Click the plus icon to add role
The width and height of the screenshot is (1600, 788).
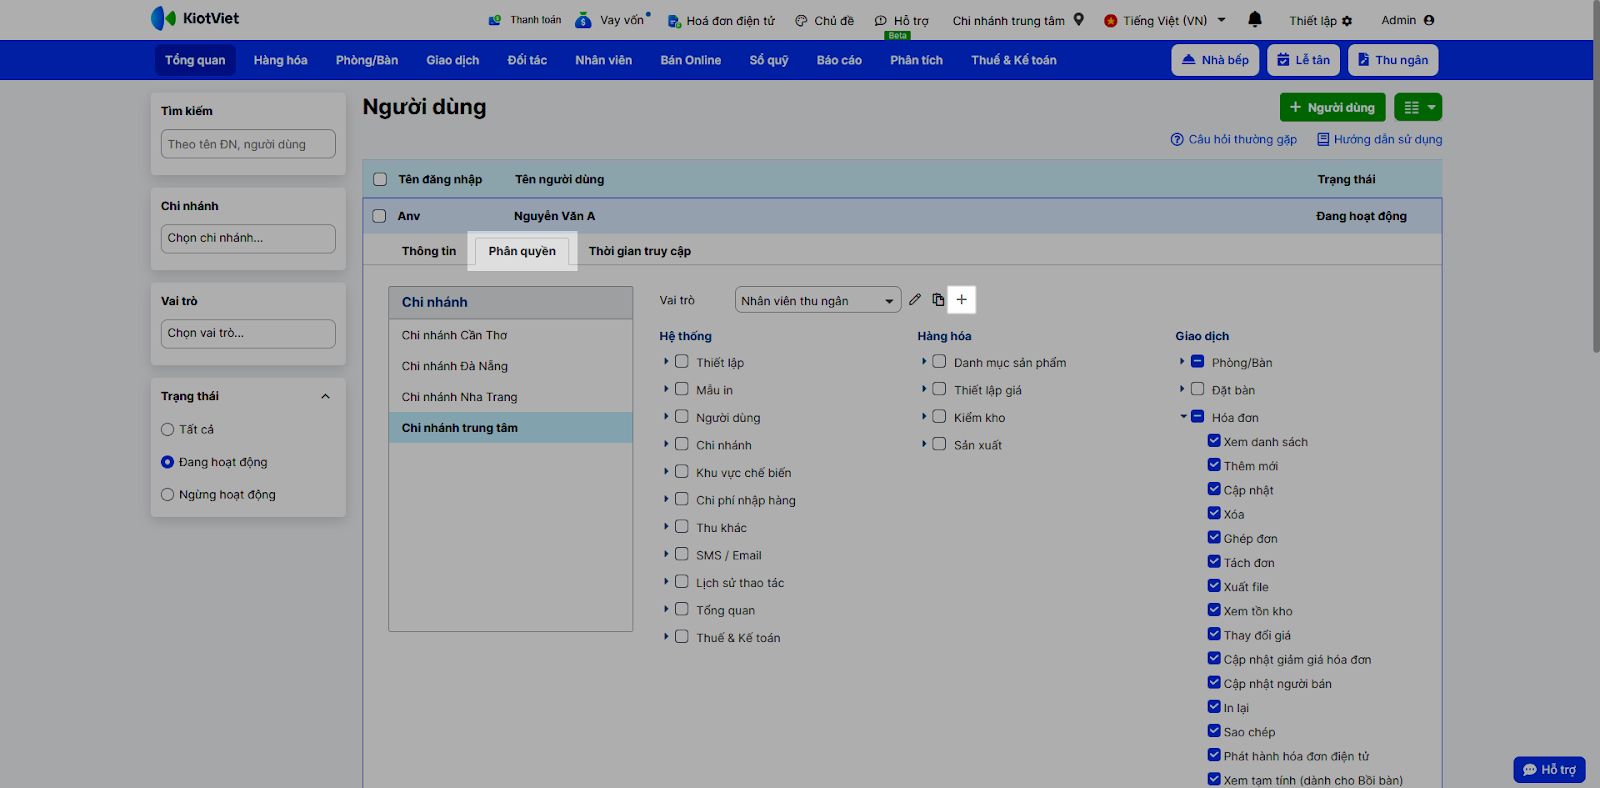pyautogui.click(x=961, y=300)
